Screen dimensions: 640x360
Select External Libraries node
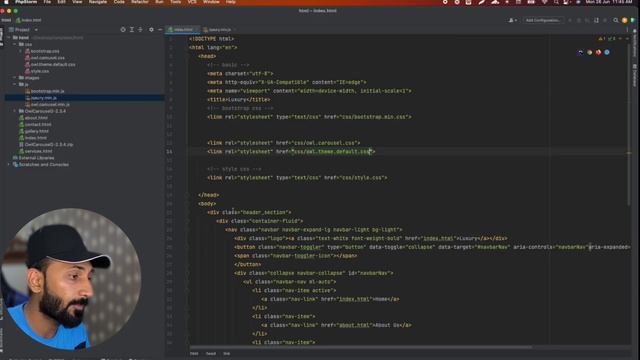pos(33,158)
